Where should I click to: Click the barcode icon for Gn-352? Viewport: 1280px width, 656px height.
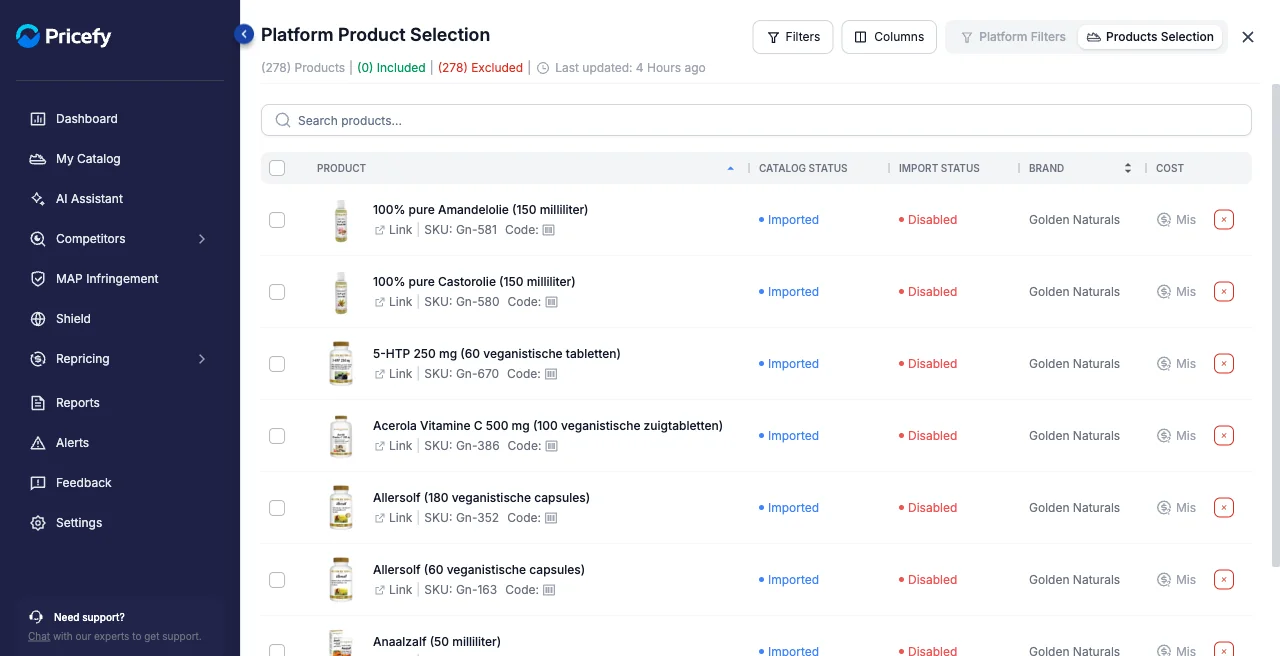(x=551, y=518)
